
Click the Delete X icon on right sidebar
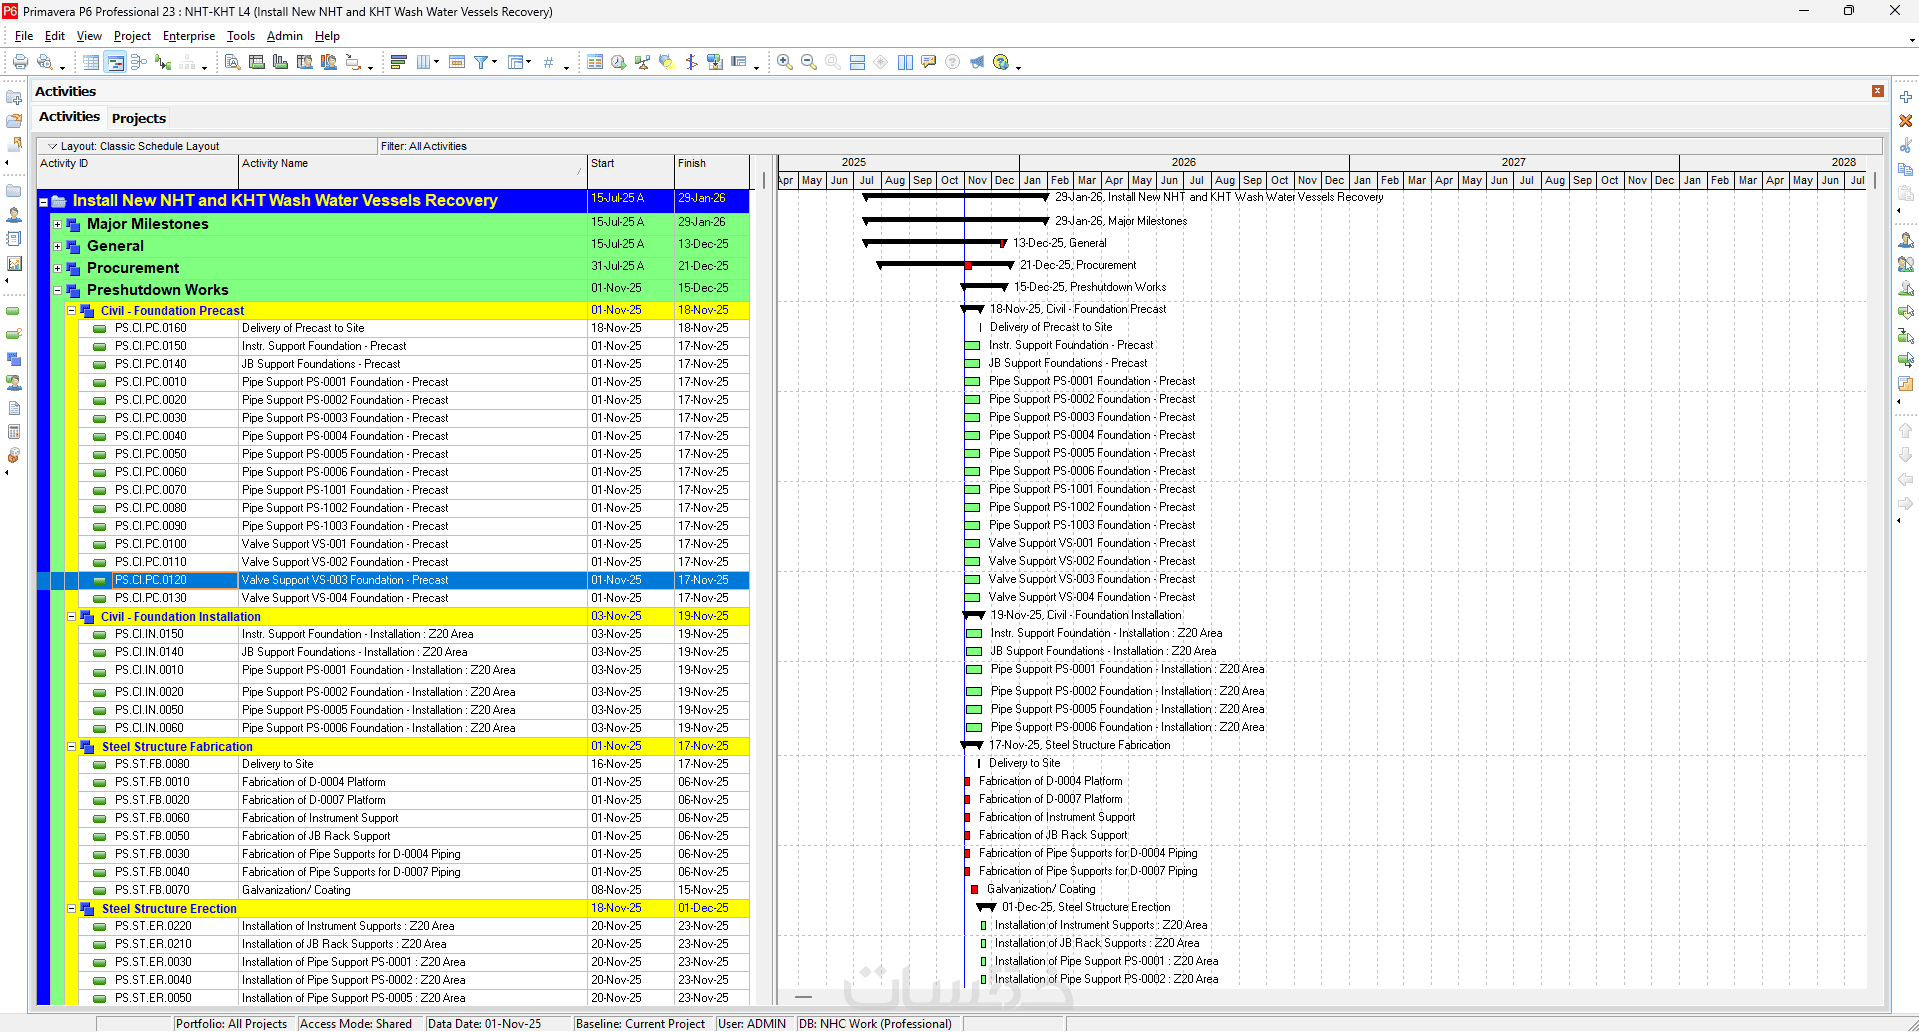(1906, 121)
